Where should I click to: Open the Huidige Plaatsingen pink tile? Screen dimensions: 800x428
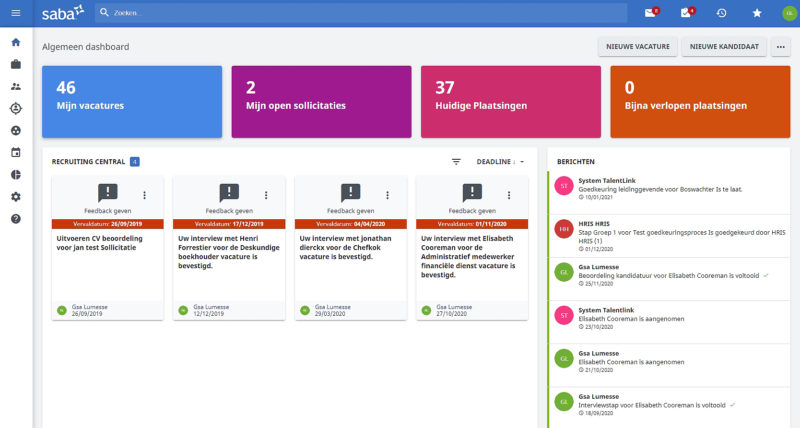(511, 101)
